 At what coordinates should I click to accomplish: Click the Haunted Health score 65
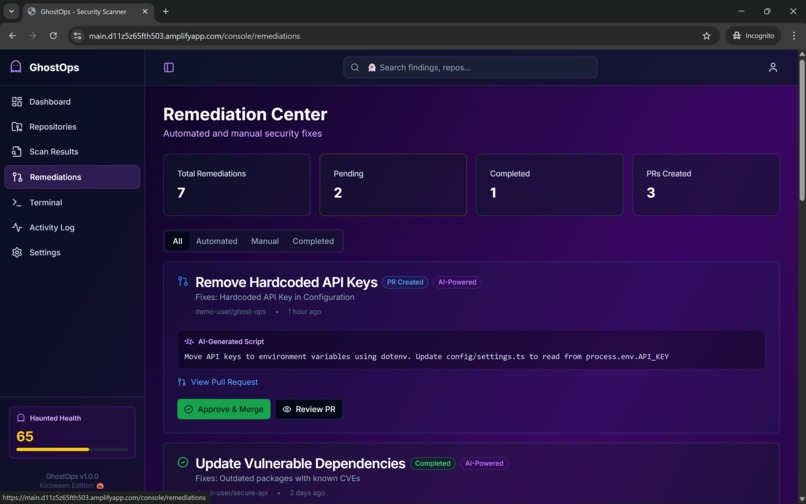tap(25, 437)
